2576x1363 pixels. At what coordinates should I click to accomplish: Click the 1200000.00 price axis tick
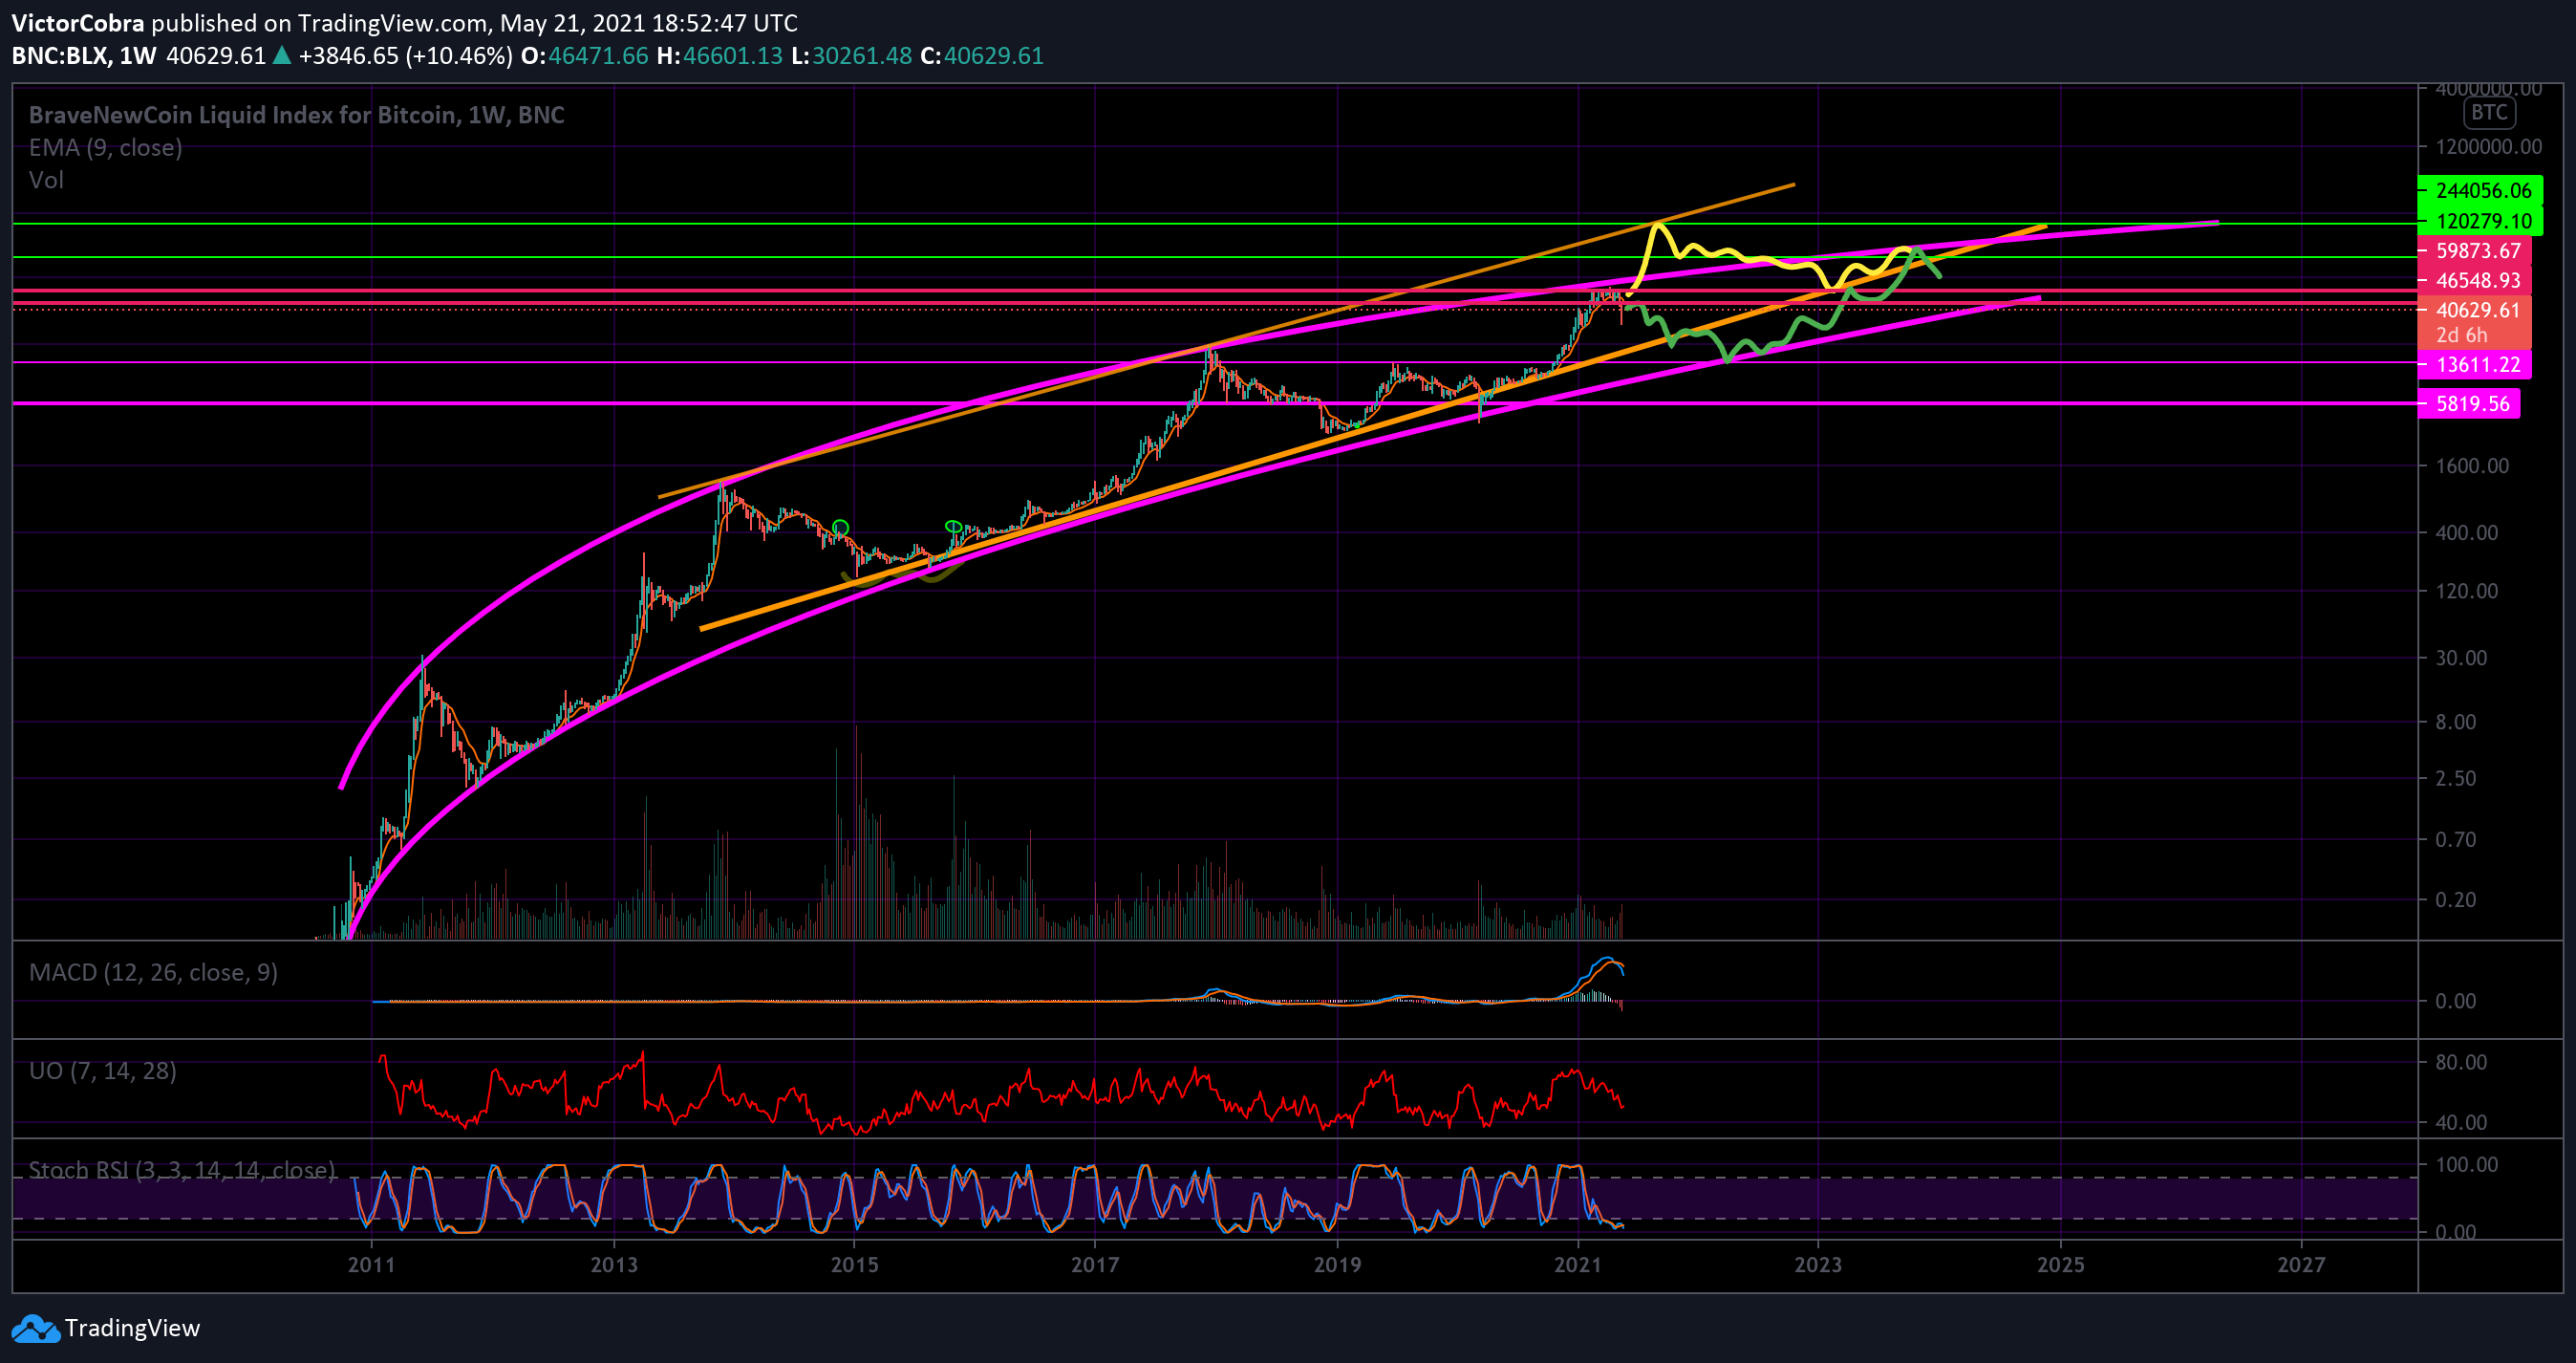[2489, 147]
